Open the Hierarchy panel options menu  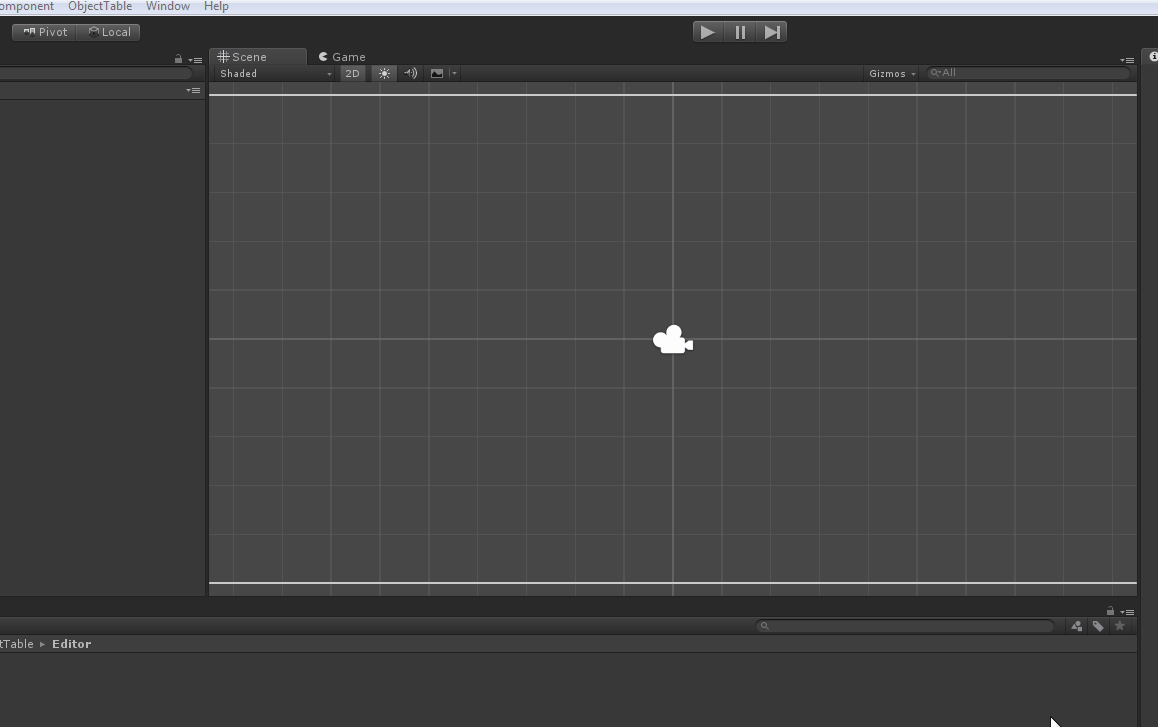195,60
